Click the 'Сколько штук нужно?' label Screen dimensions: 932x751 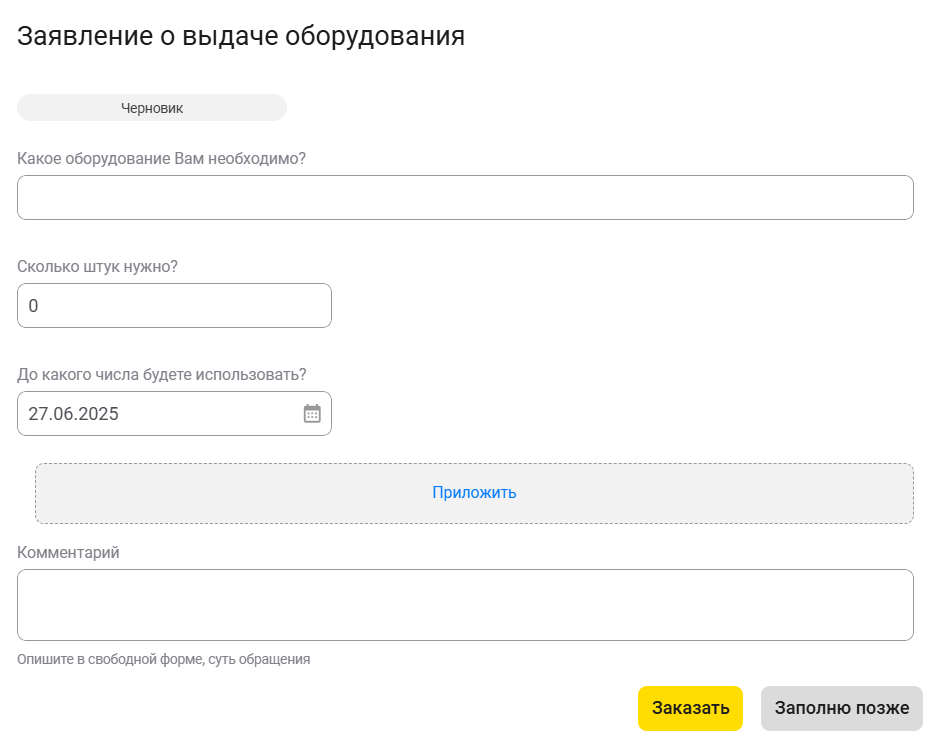pyautogui.click(x=98, y=267)
